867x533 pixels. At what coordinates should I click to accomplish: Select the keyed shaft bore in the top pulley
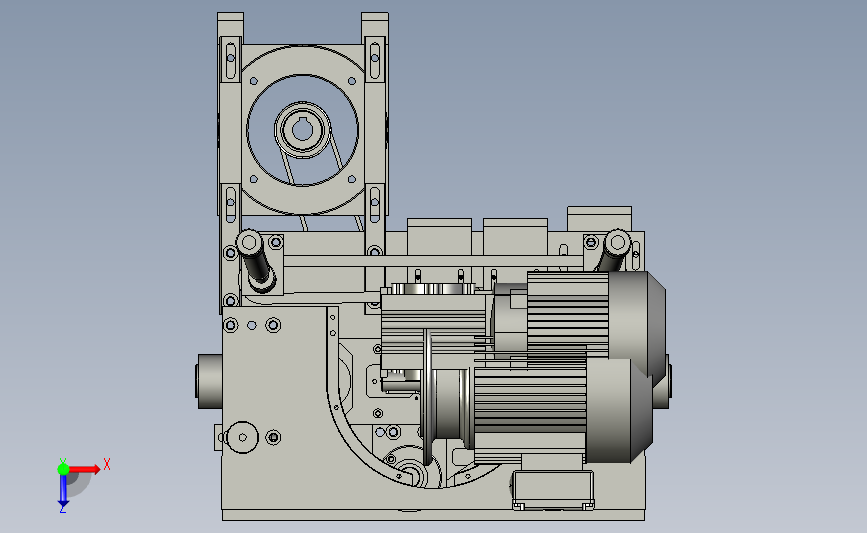tap(302, 130)
